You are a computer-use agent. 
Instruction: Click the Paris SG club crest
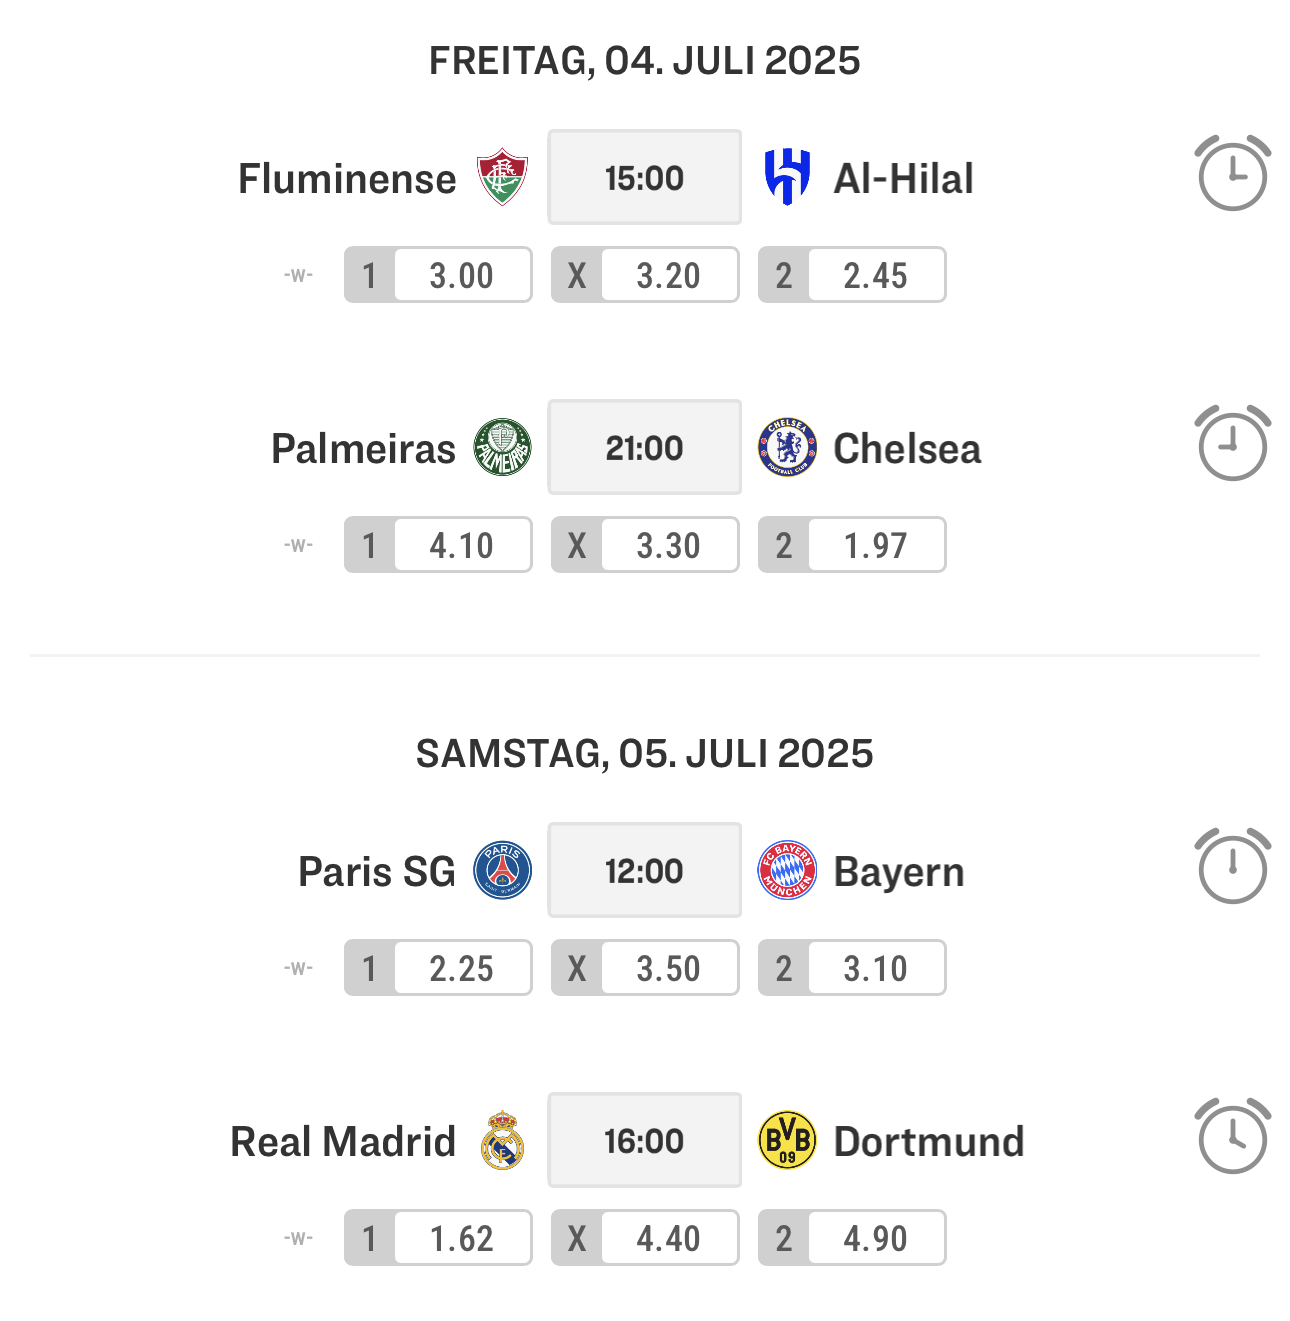(x=502, y=870)
